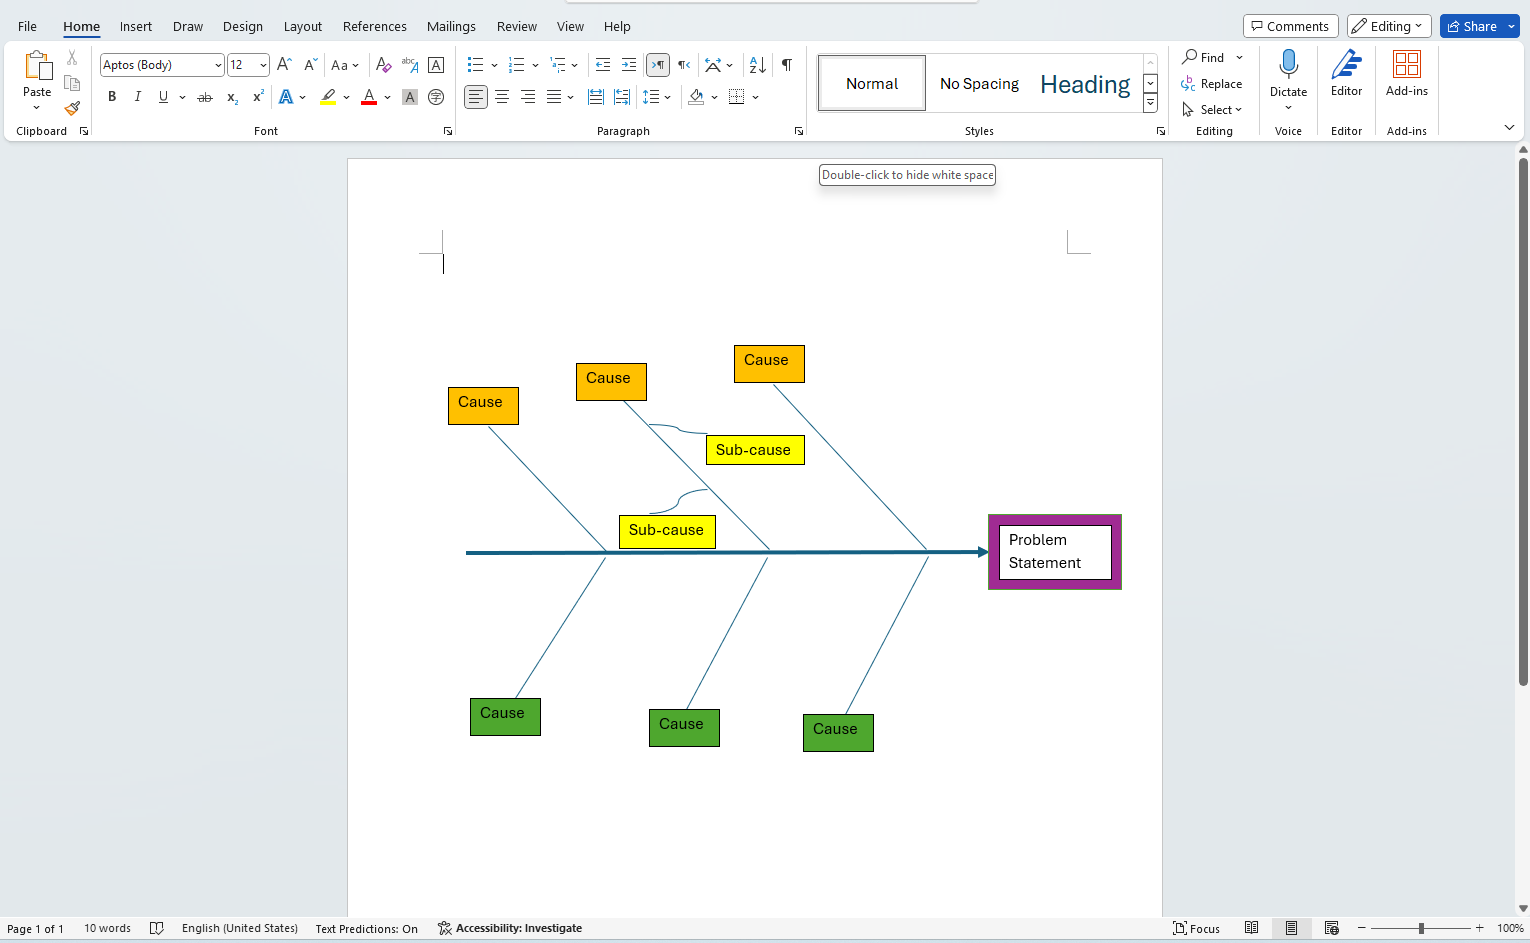Switch to the References ribbon tab

click(x=374, y=26)
